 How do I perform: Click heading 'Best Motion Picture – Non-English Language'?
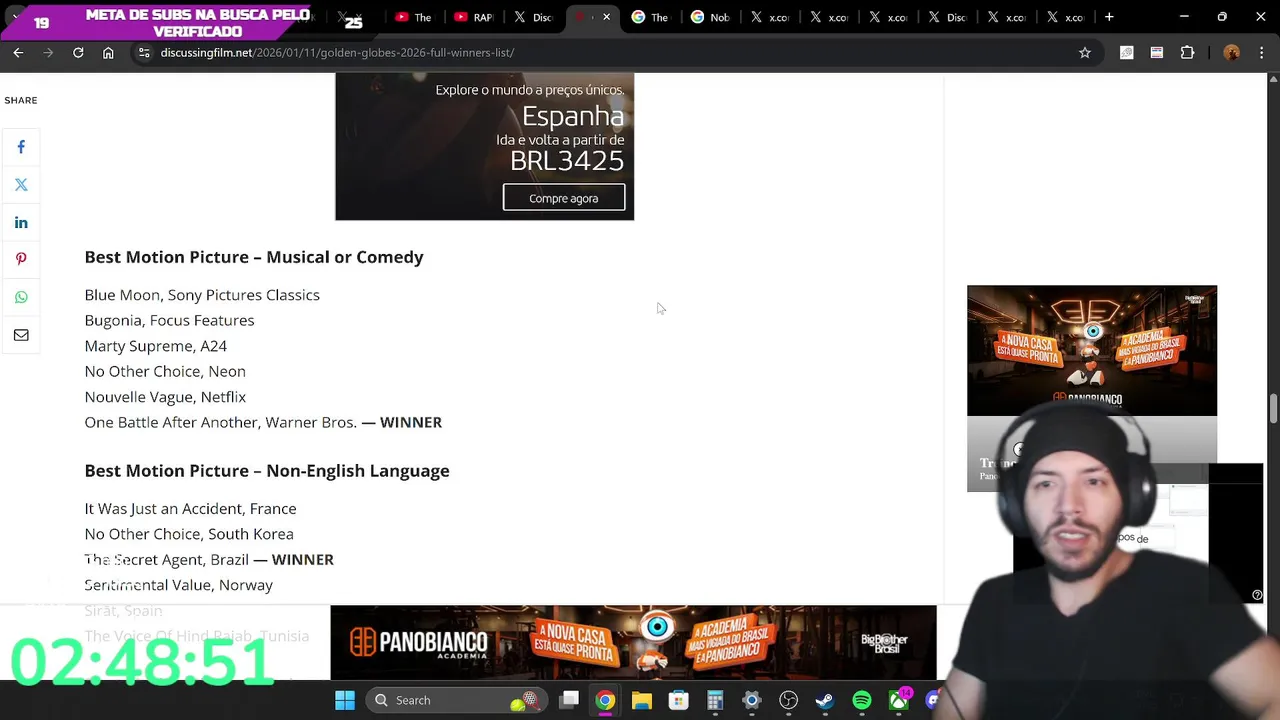coord(267,471)
